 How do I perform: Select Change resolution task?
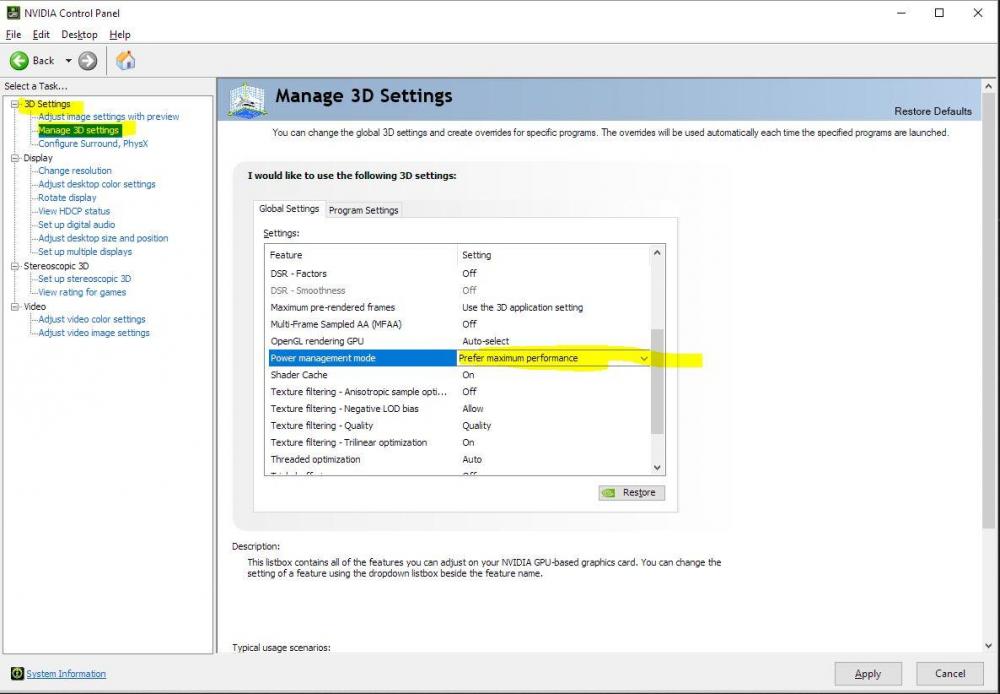coord(75,170)
